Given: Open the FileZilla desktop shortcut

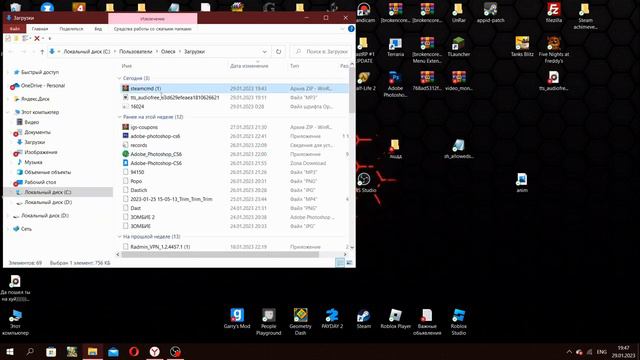Looking at the screenshot, I should [553, 12].
